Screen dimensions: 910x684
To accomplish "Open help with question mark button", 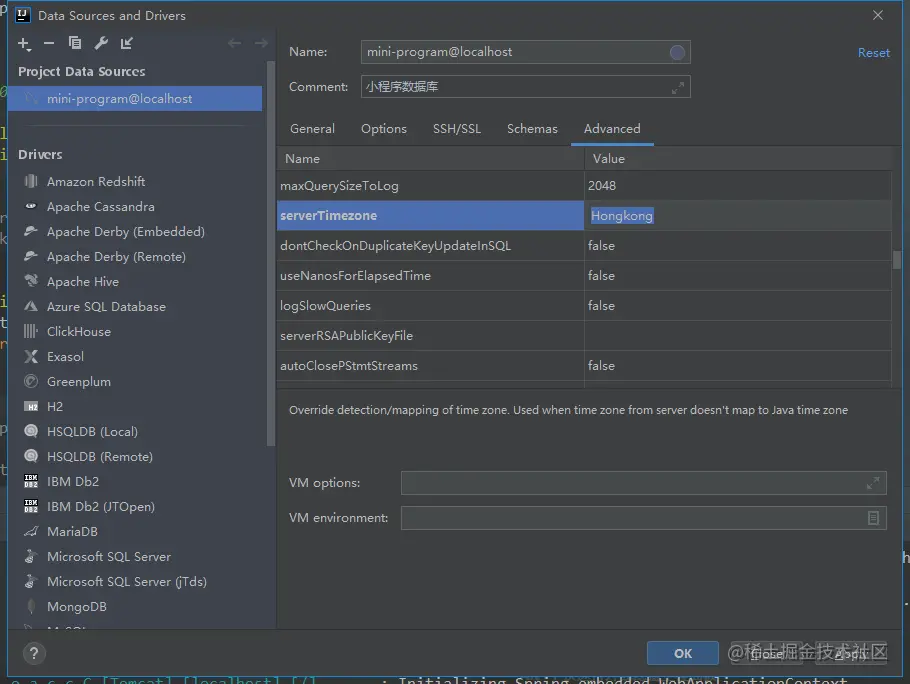I will [34, 653].
